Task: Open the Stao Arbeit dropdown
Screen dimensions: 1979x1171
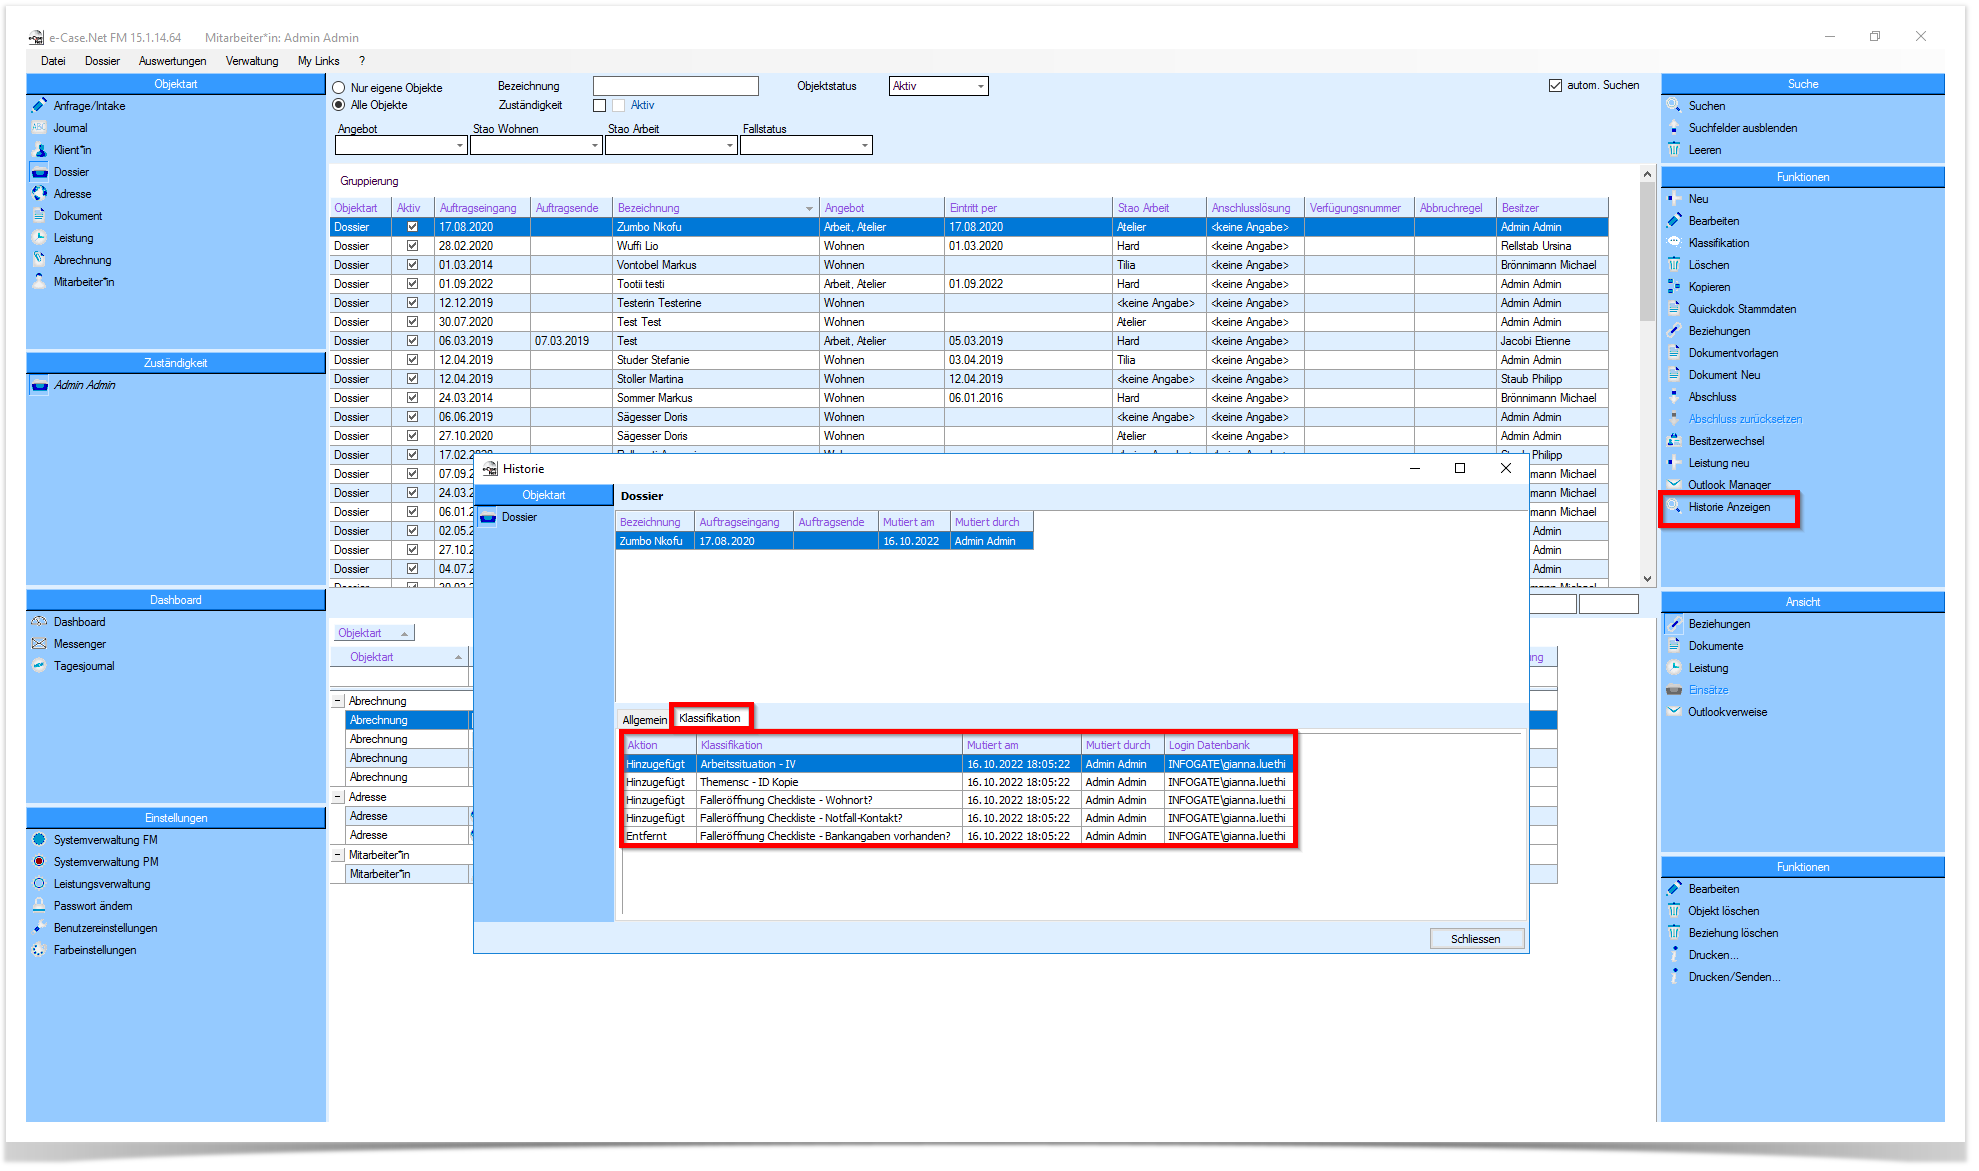Action: tap(729, 146)
